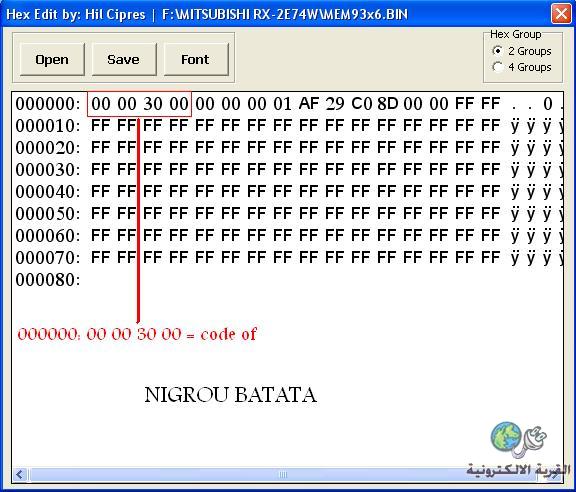Click hex byte 8D in first row
Viewport: 576px width, 492px height.
point(388,104)
